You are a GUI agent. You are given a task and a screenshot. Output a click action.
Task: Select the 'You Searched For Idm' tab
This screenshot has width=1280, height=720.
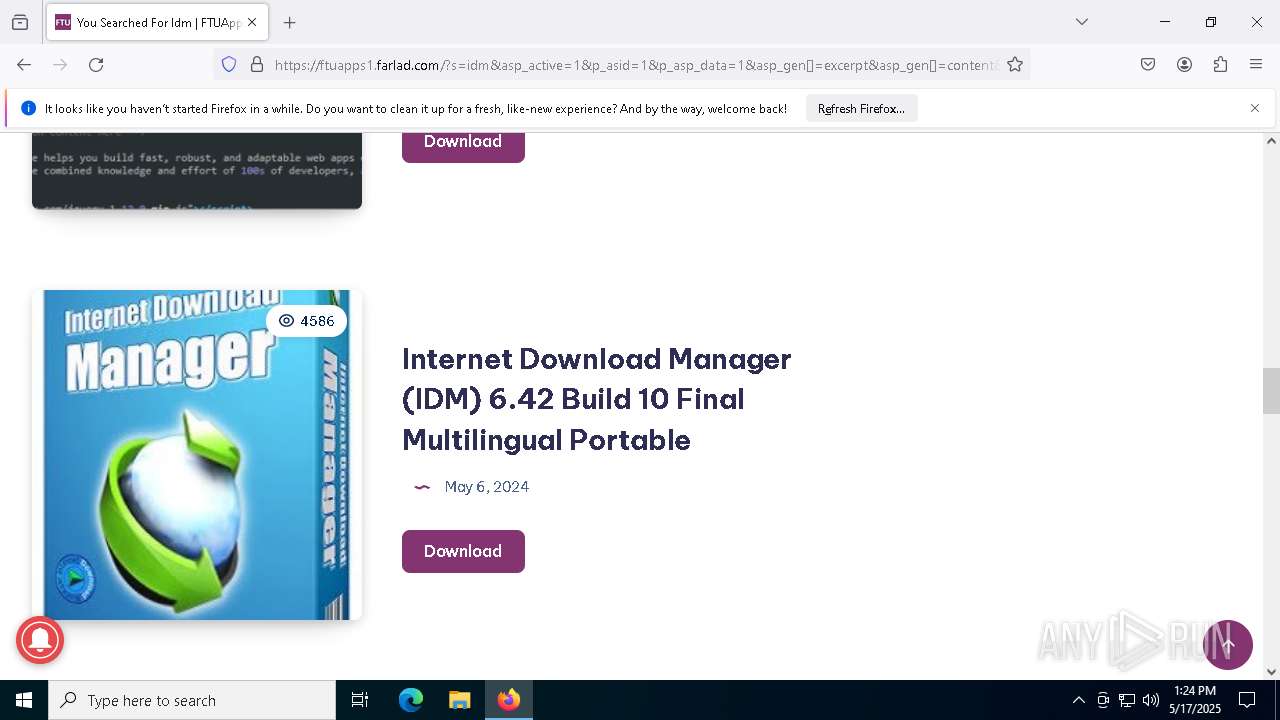157,22
